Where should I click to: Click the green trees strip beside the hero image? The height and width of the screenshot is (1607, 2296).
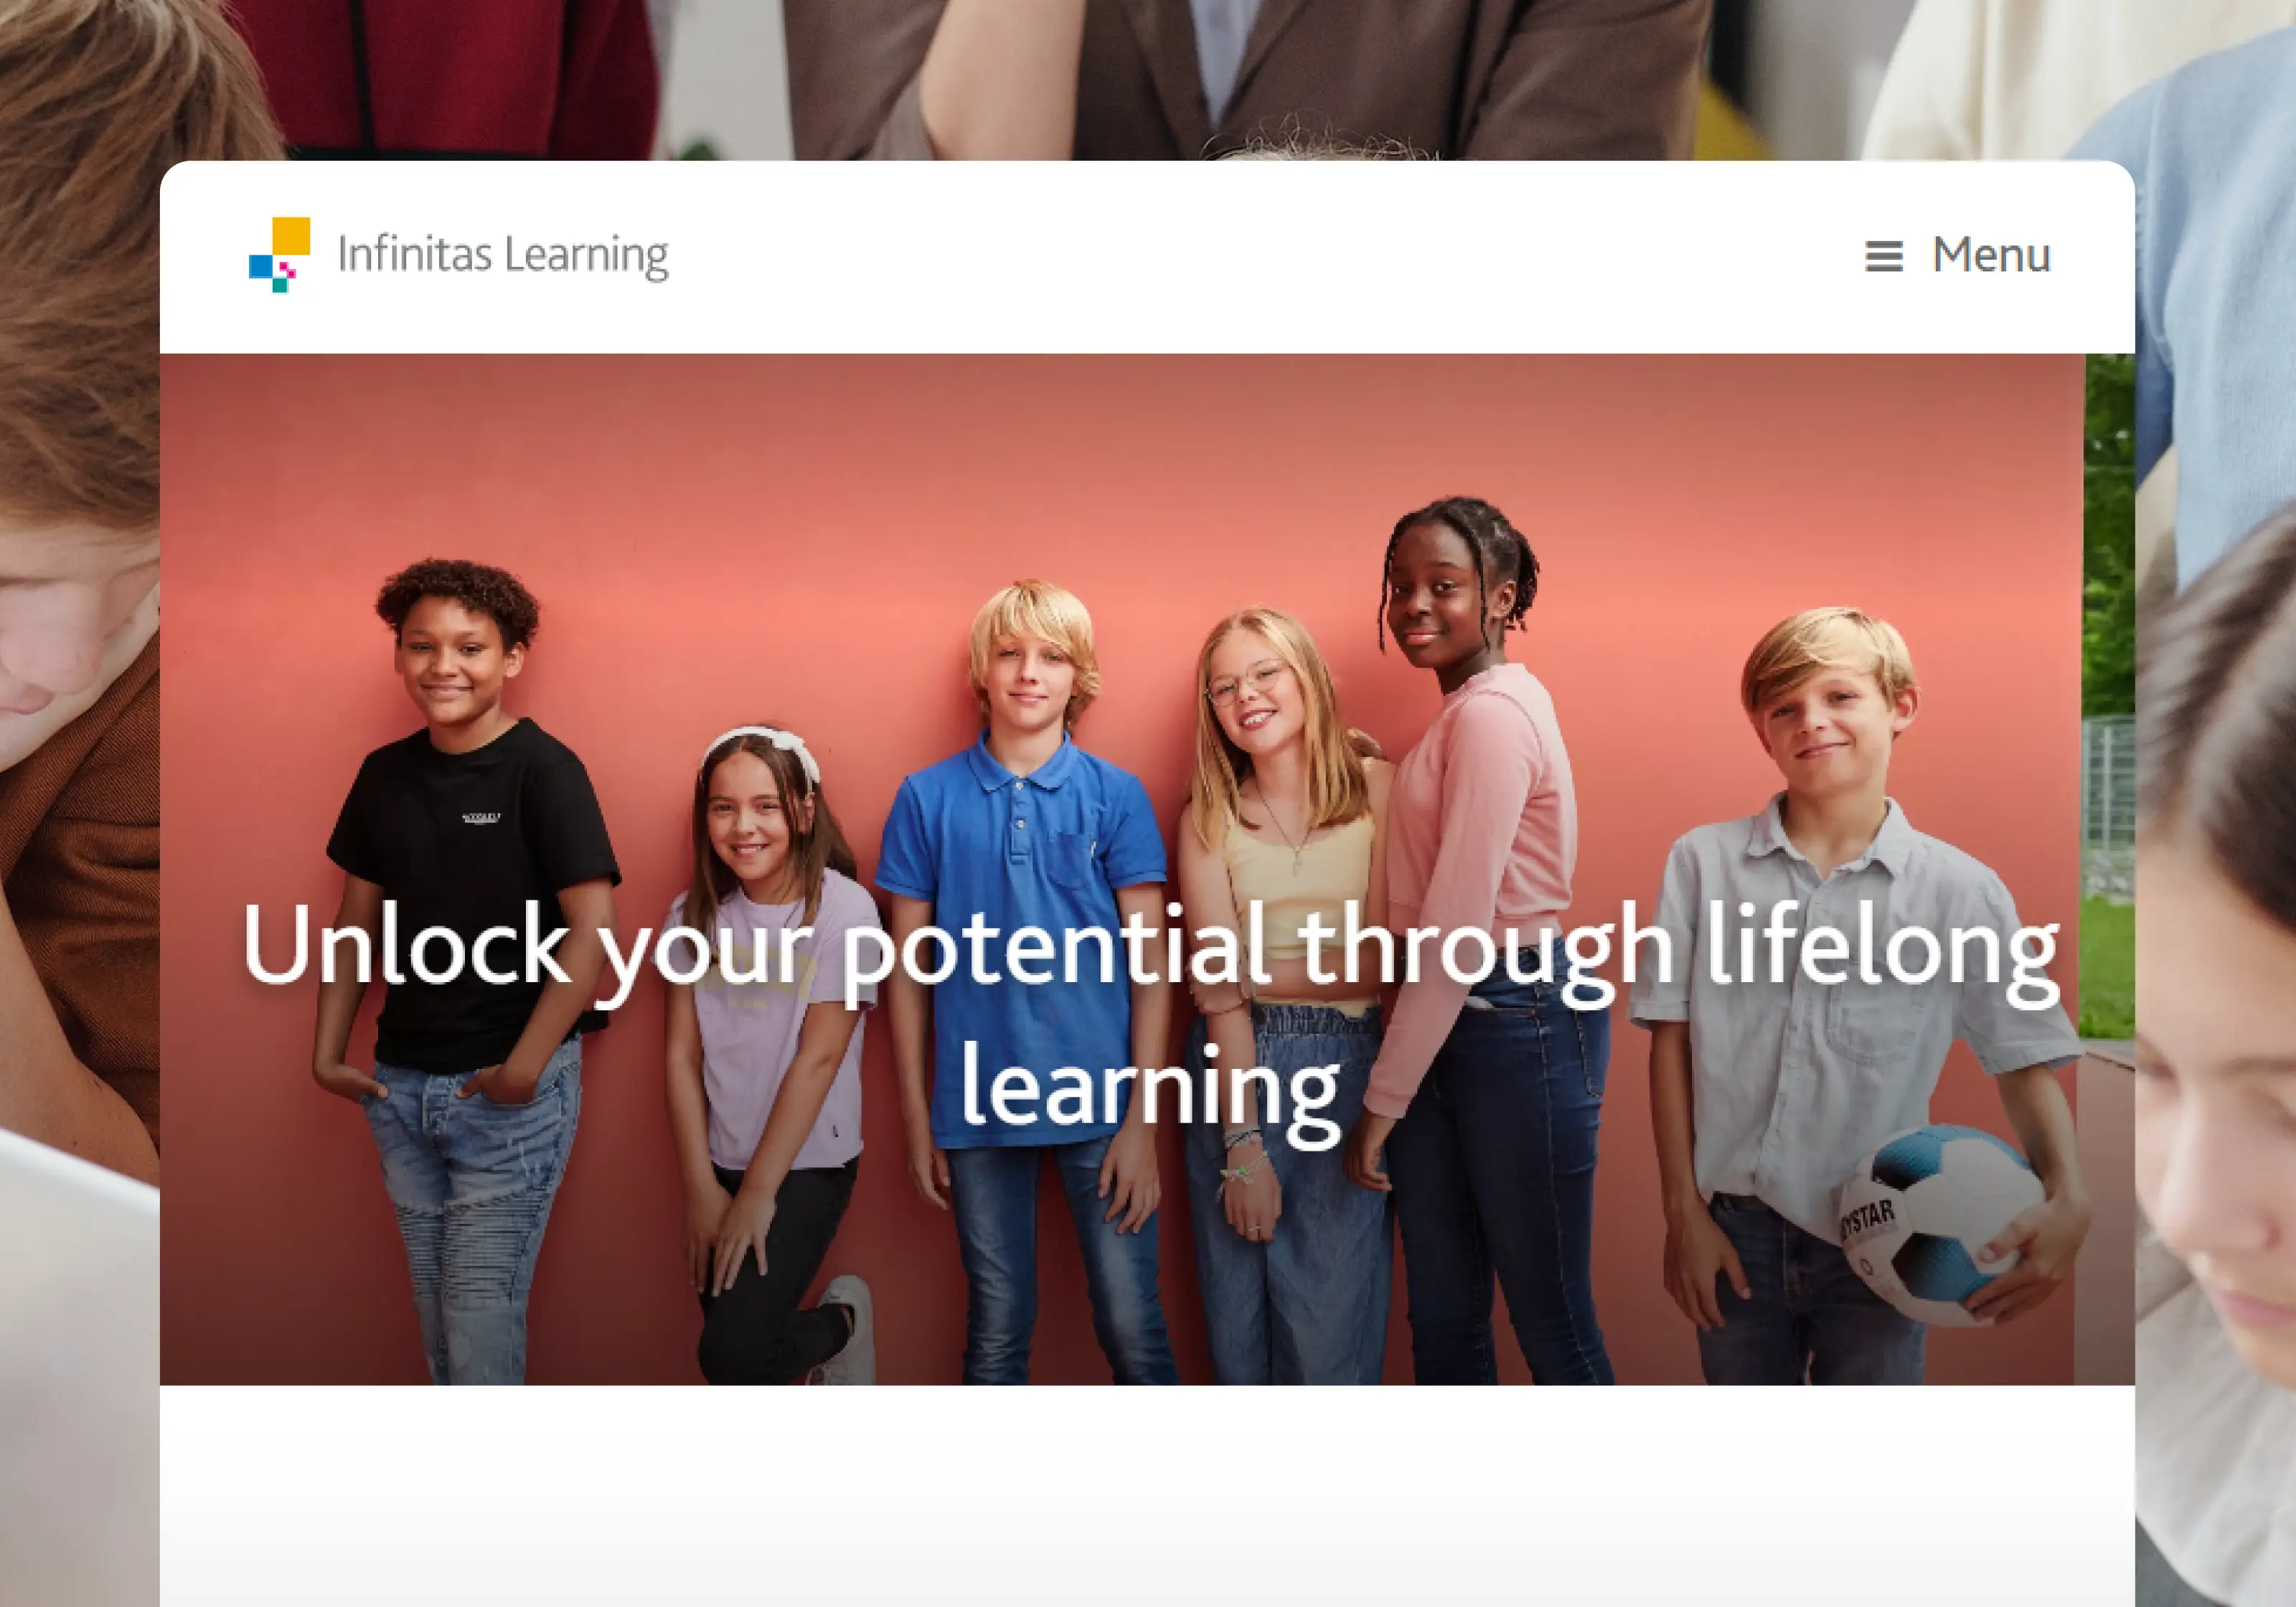click(2110, 700)
